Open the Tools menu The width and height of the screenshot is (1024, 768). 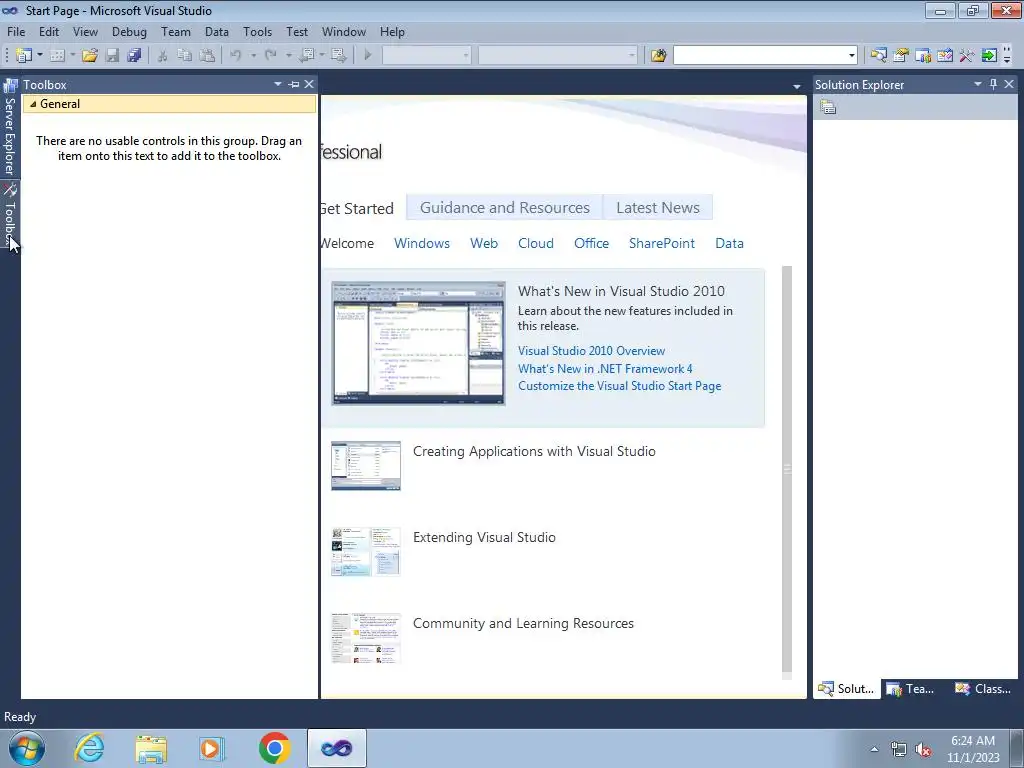[x=257, y=32]
